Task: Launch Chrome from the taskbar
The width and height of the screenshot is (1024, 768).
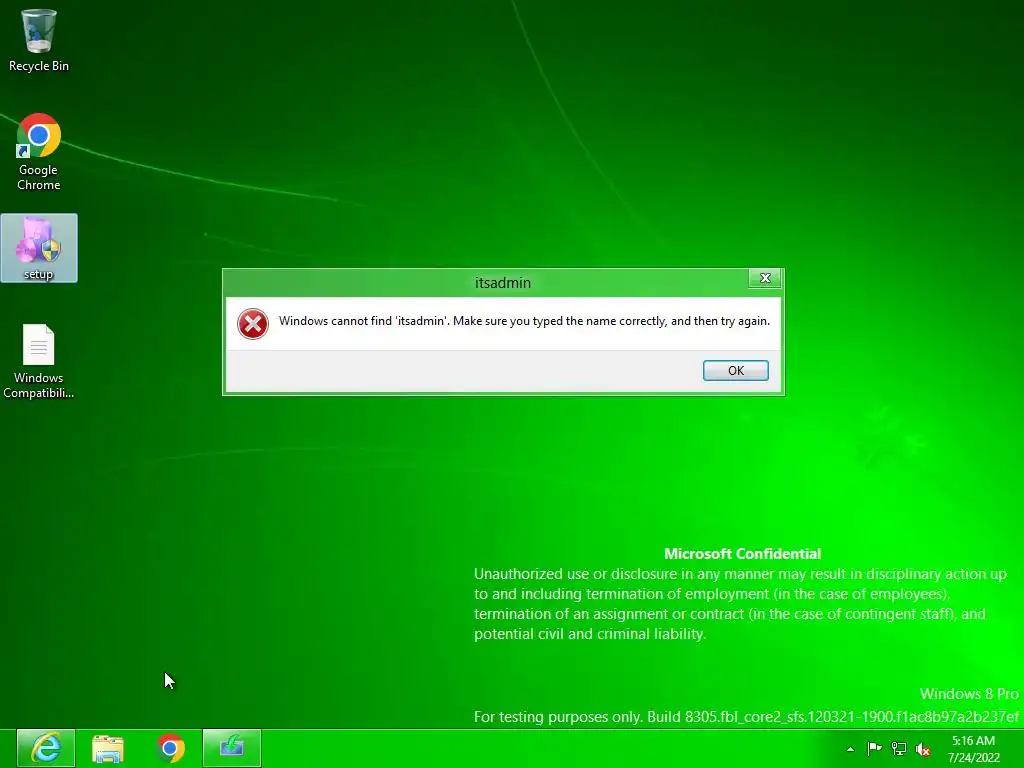Action: point(170,748)
